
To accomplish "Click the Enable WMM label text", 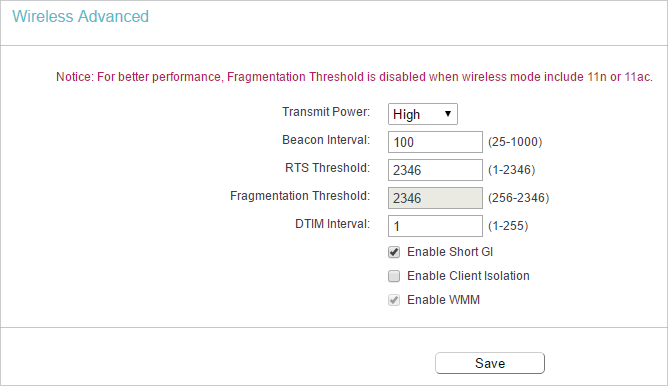I will (443, 300).
